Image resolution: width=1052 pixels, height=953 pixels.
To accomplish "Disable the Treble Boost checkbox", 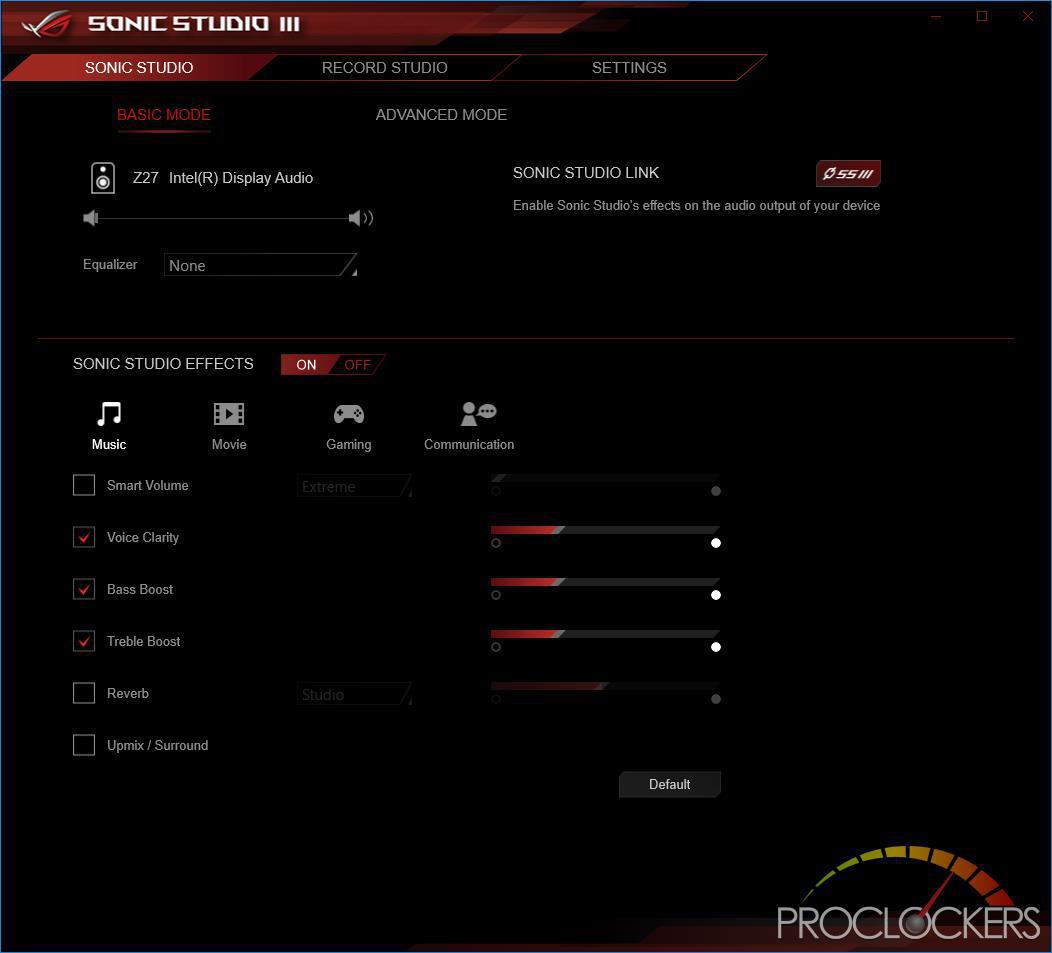I will tap(84, 641).
